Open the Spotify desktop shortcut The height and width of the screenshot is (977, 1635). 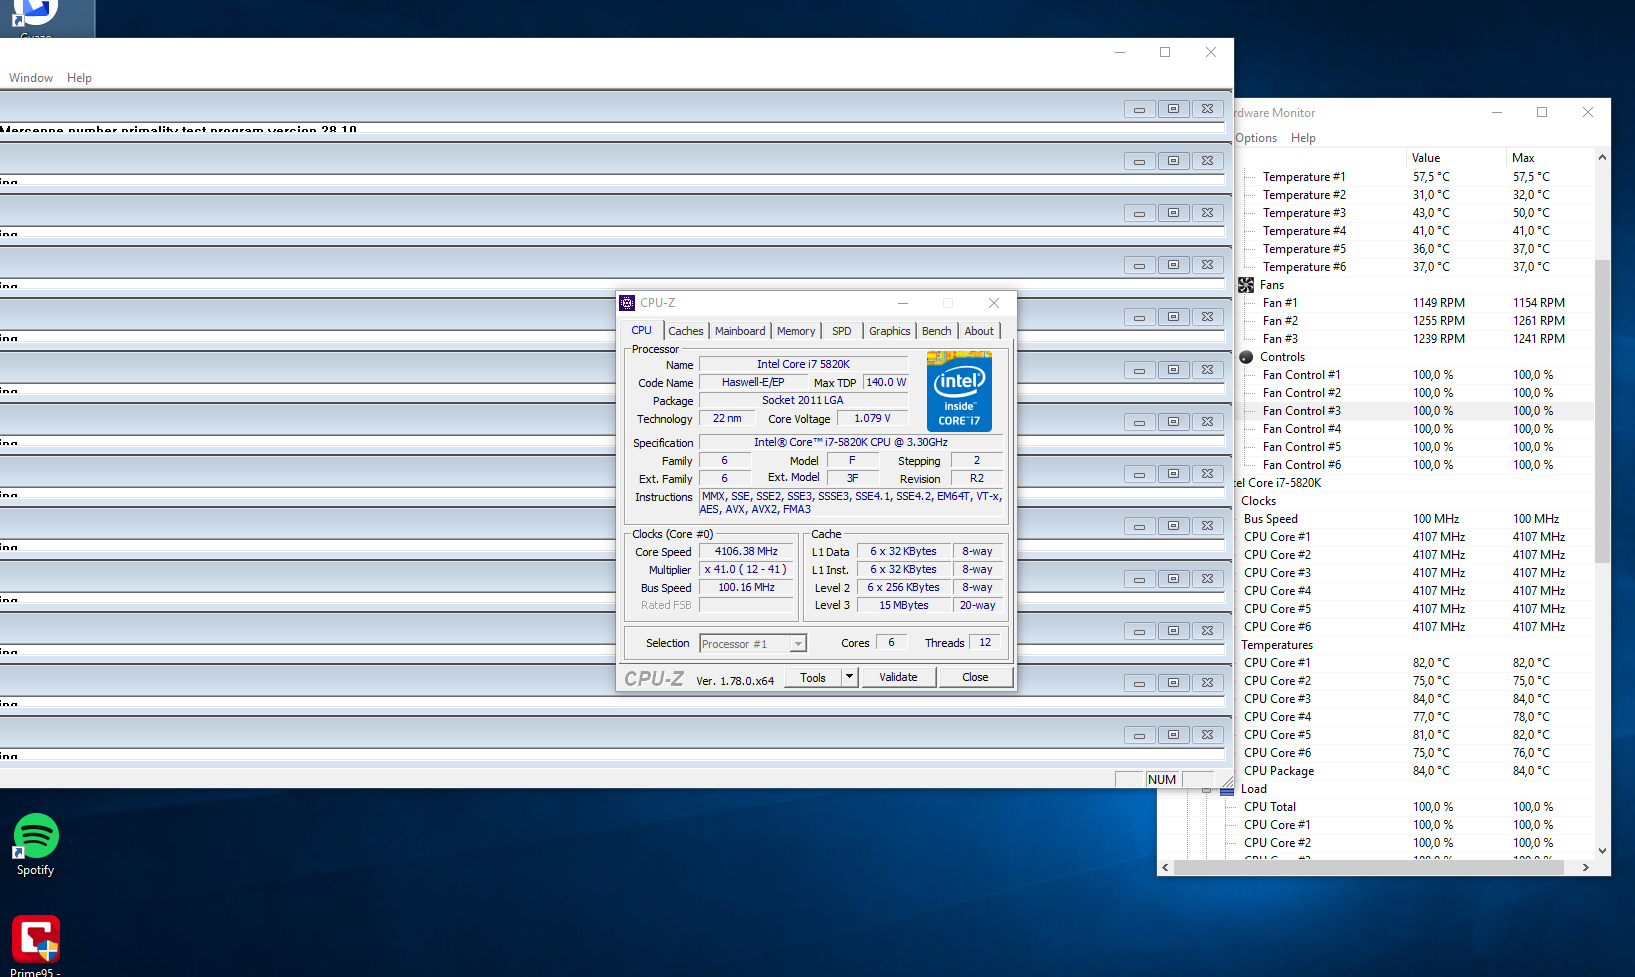pyautogui.click(x=36, y=846)
